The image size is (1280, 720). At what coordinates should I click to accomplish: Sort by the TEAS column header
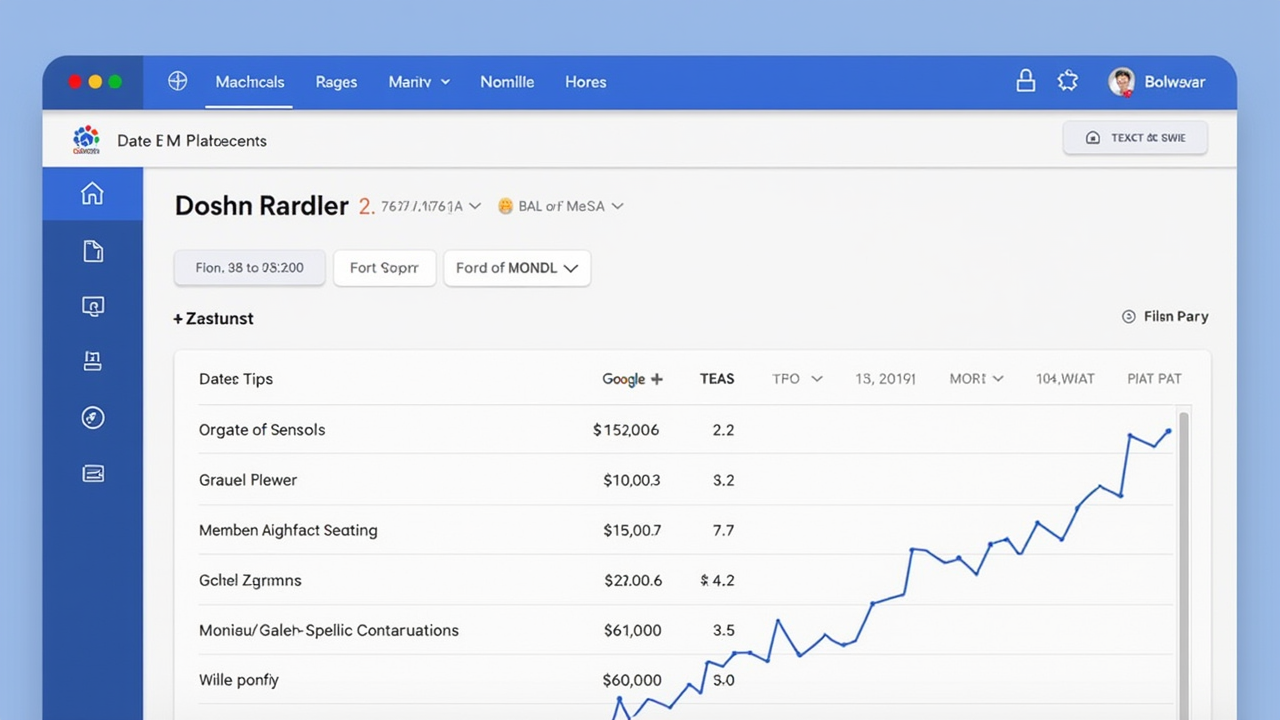tap(717, 379)
